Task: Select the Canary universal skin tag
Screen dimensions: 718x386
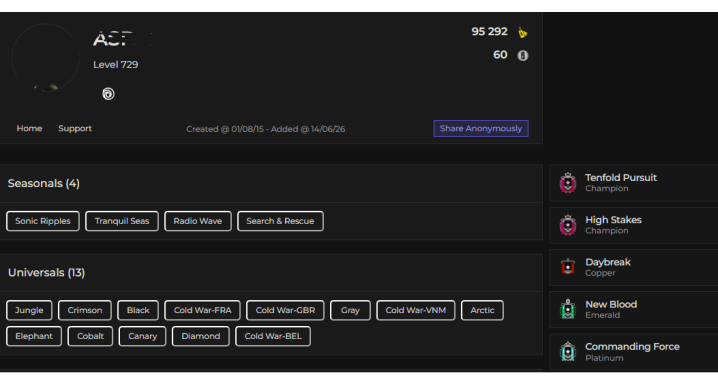Action: pyautogui.click(x=142, y=336)
